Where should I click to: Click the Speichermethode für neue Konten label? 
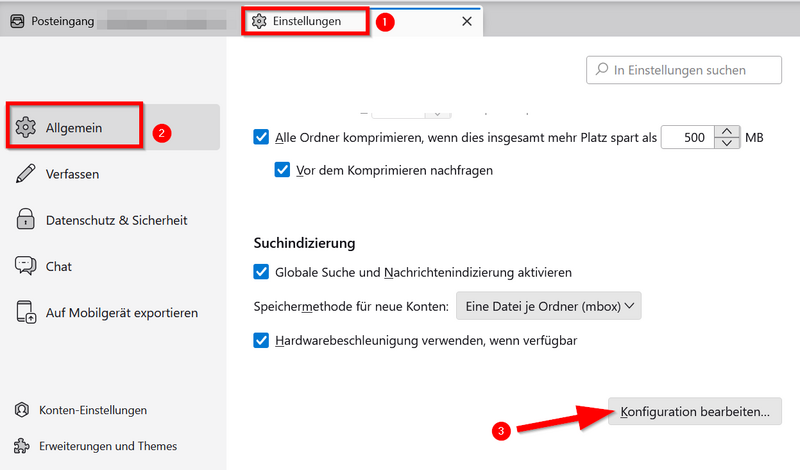[x=351, y=306]
